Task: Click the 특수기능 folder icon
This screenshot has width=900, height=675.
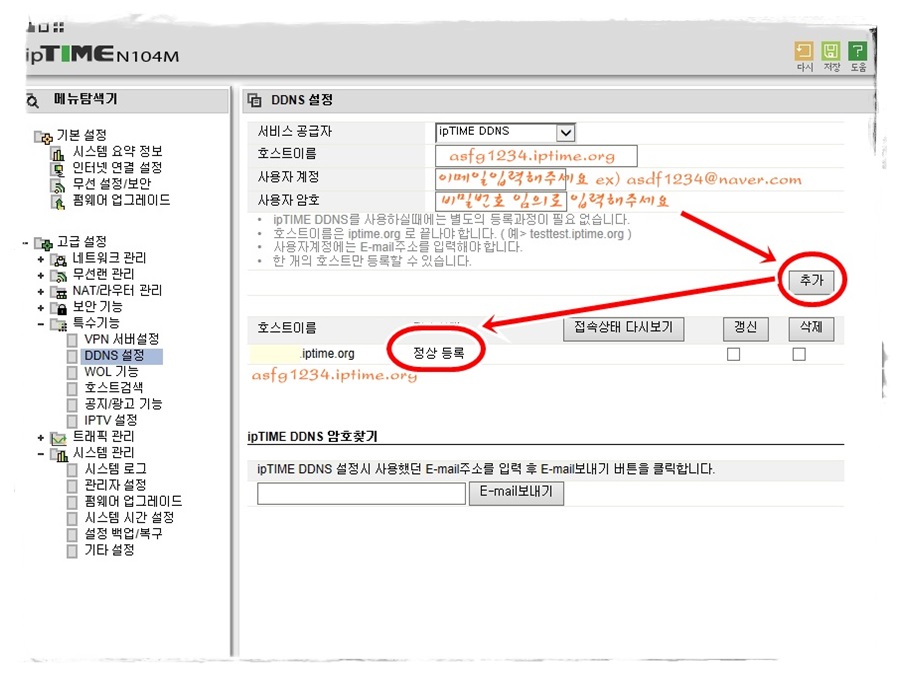Action: (x=59, y=324)
